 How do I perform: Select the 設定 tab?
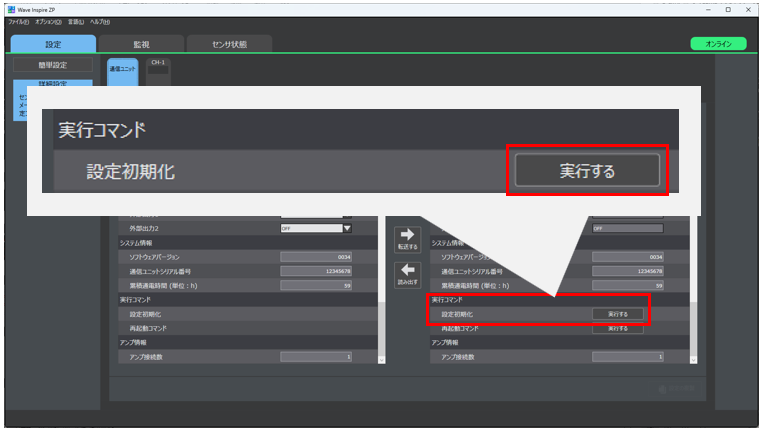[x=53, y=44]
